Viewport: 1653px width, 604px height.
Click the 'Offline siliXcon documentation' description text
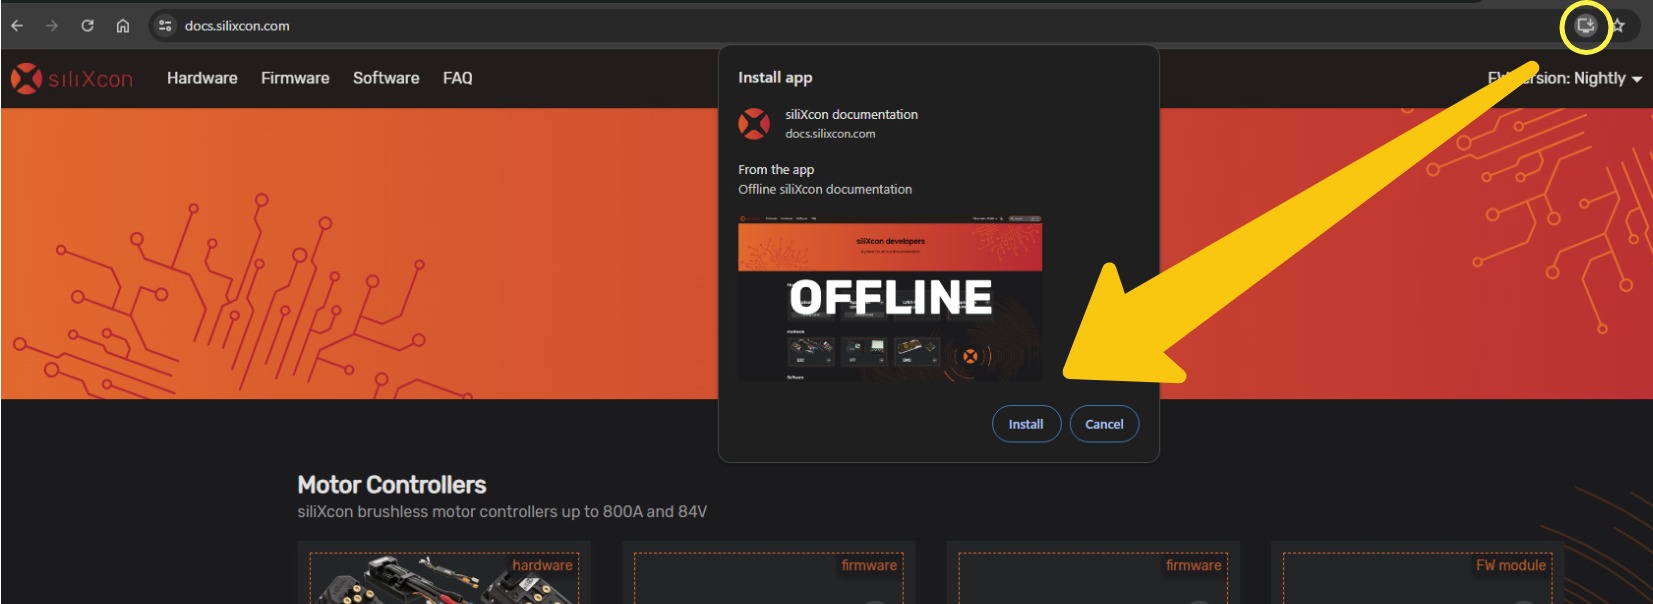(x=825, y=189)
